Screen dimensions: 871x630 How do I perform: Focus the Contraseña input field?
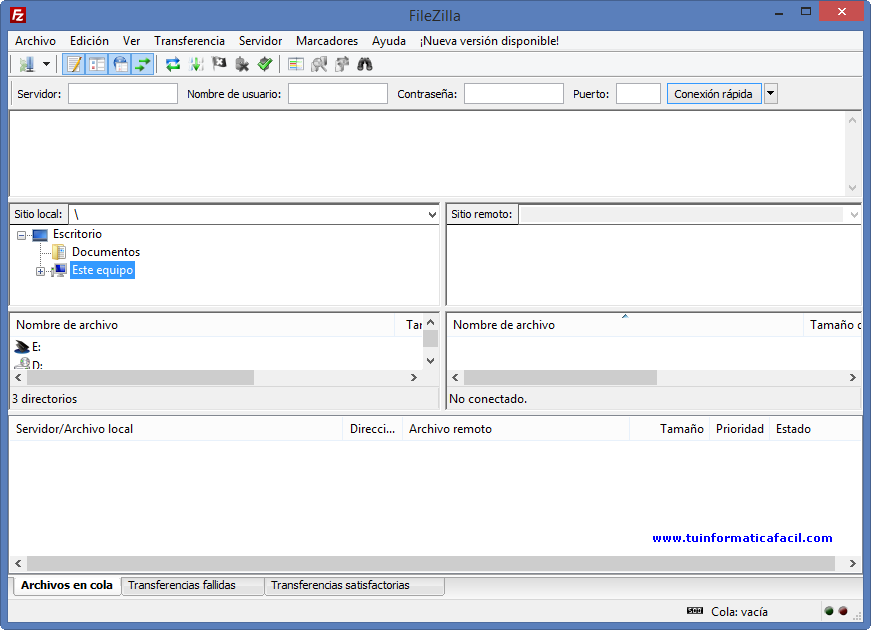pyautogui.click(x=514, y=94)
